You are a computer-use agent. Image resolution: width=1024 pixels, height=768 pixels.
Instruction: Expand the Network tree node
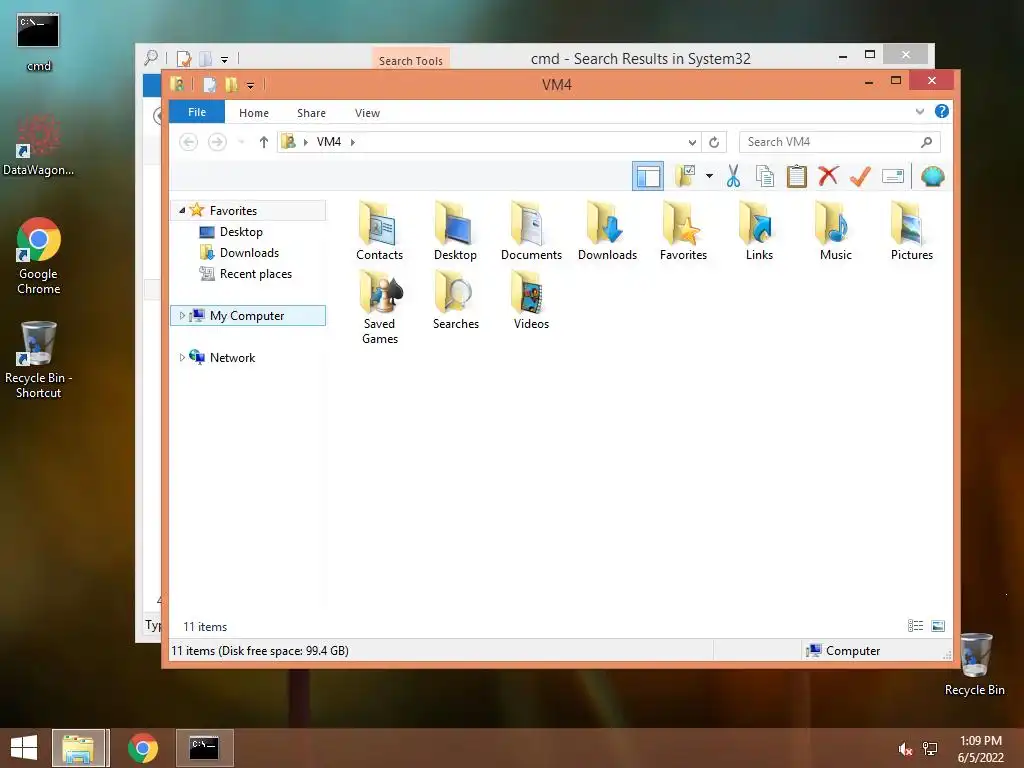pyautogui.click(x=182, y=357)
